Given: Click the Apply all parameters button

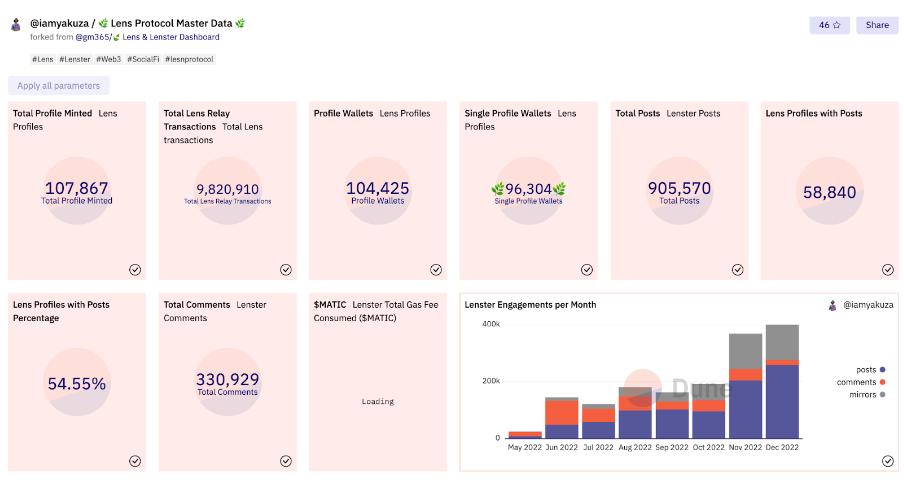Looking at the screenshot, I should 58,86.
